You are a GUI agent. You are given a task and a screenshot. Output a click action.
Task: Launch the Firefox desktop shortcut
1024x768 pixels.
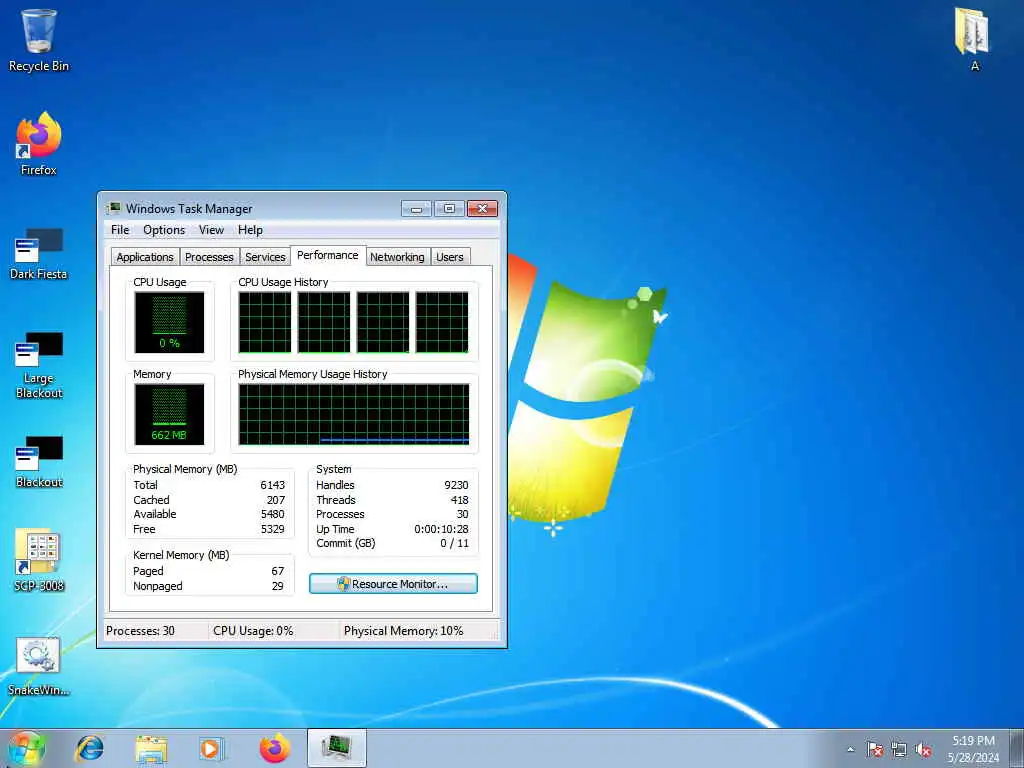pyautogui.click(x=39, y=144)
